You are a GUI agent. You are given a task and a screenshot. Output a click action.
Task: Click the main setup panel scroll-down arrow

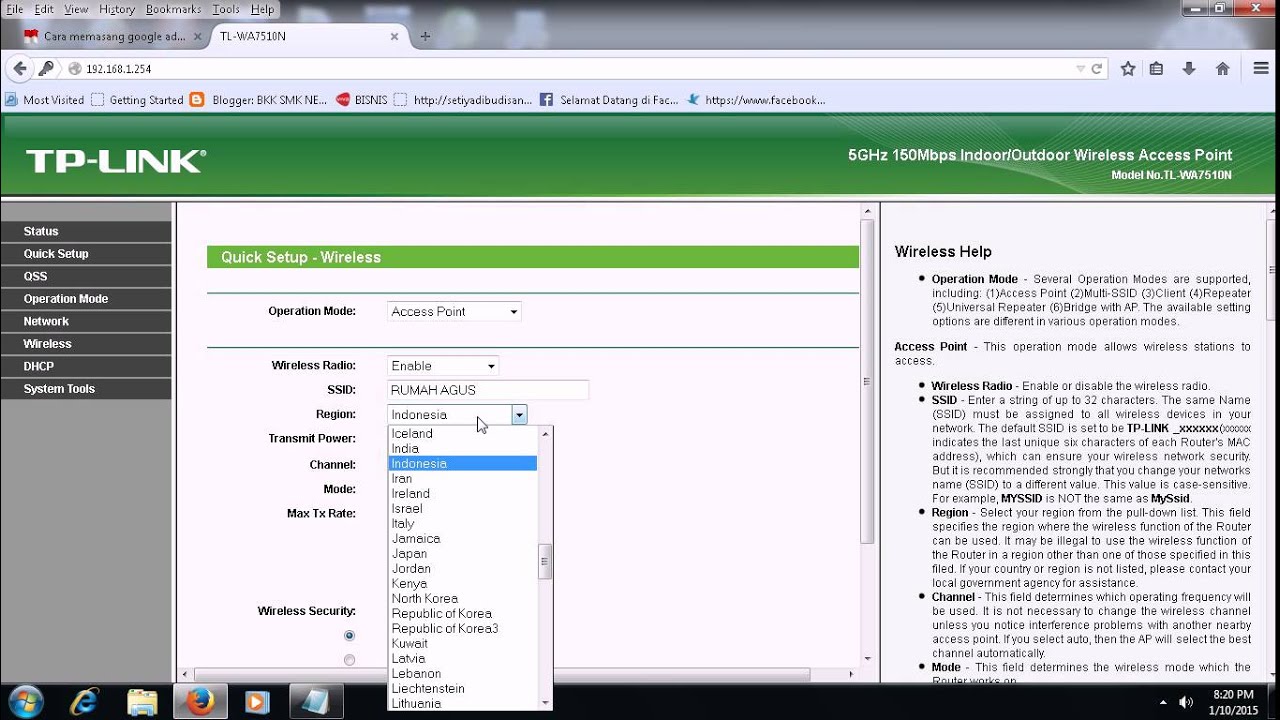[867, 658]
